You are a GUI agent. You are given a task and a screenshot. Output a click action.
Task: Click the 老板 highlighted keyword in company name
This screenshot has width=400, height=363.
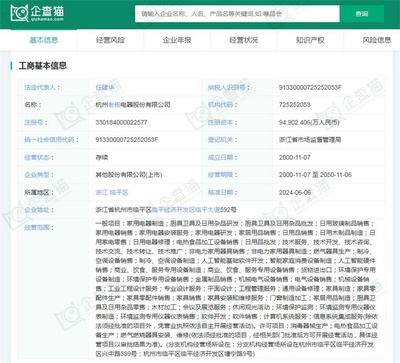pos(114,105)
